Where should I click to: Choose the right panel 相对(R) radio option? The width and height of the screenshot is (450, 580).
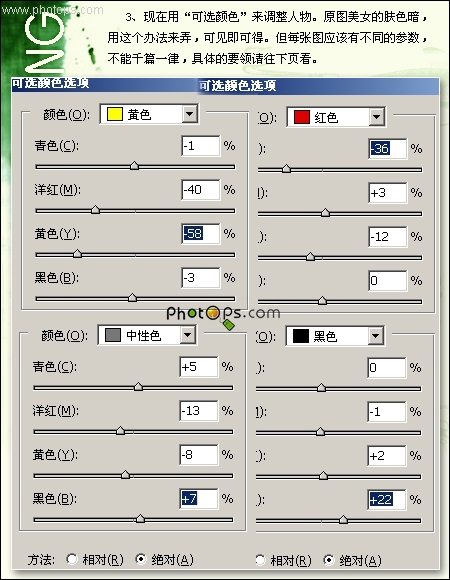260,560
